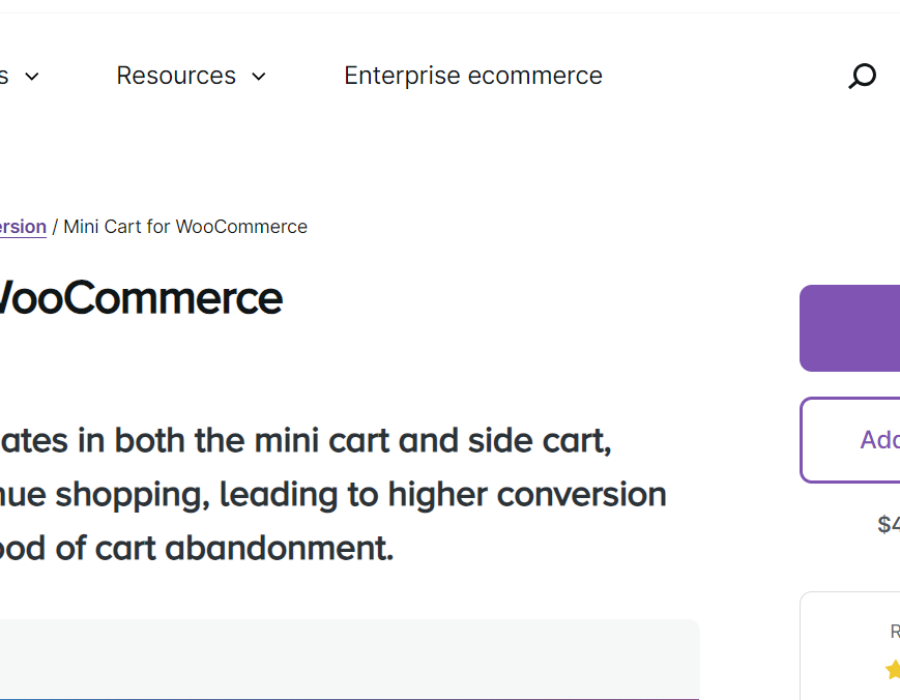Open the Resources menu
The image size is (900, 700).
click(x=176, y=76)
